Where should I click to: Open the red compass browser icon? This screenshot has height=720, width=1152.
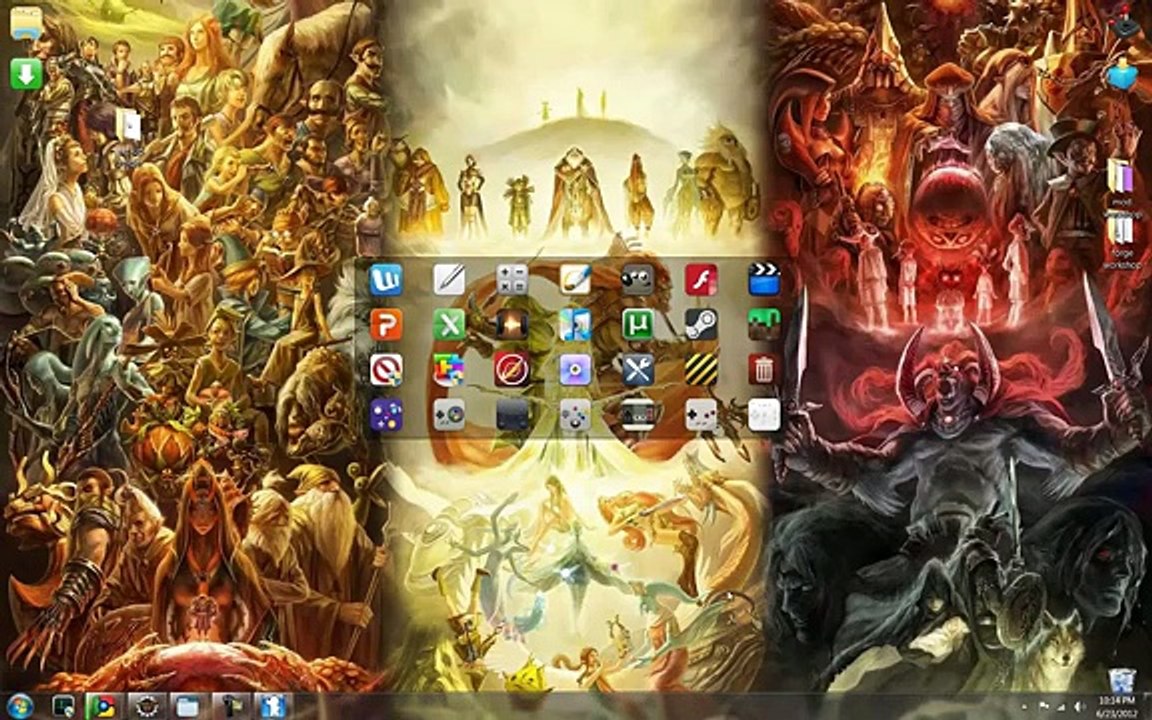[x=512, y=370]
